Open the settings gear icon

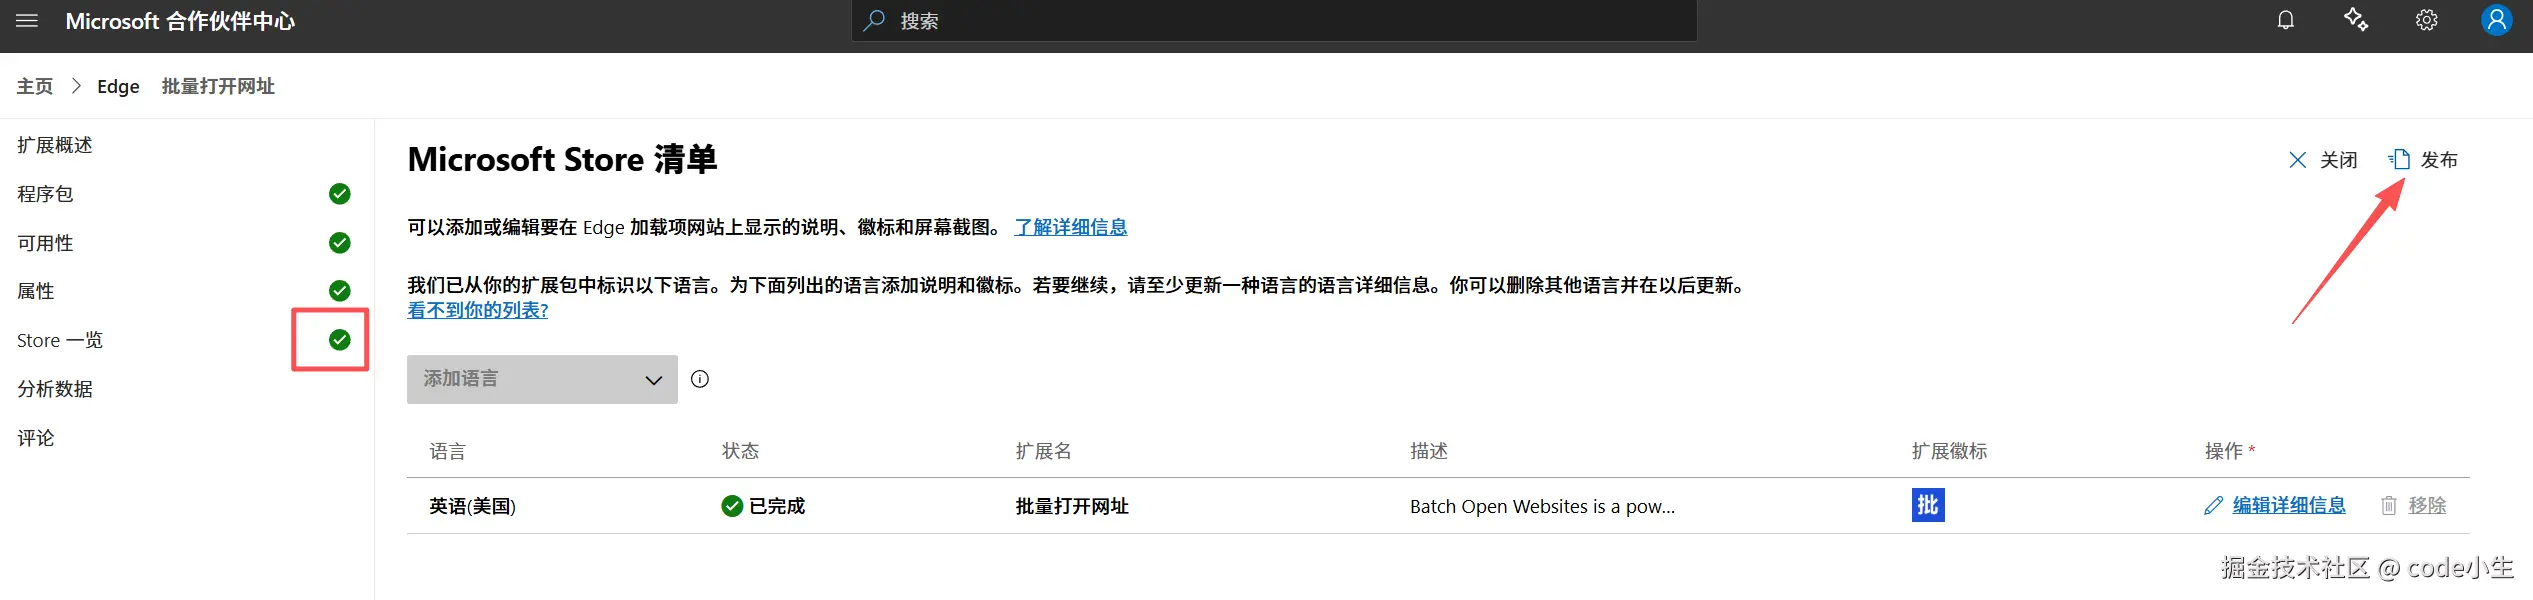(2427, 20)
